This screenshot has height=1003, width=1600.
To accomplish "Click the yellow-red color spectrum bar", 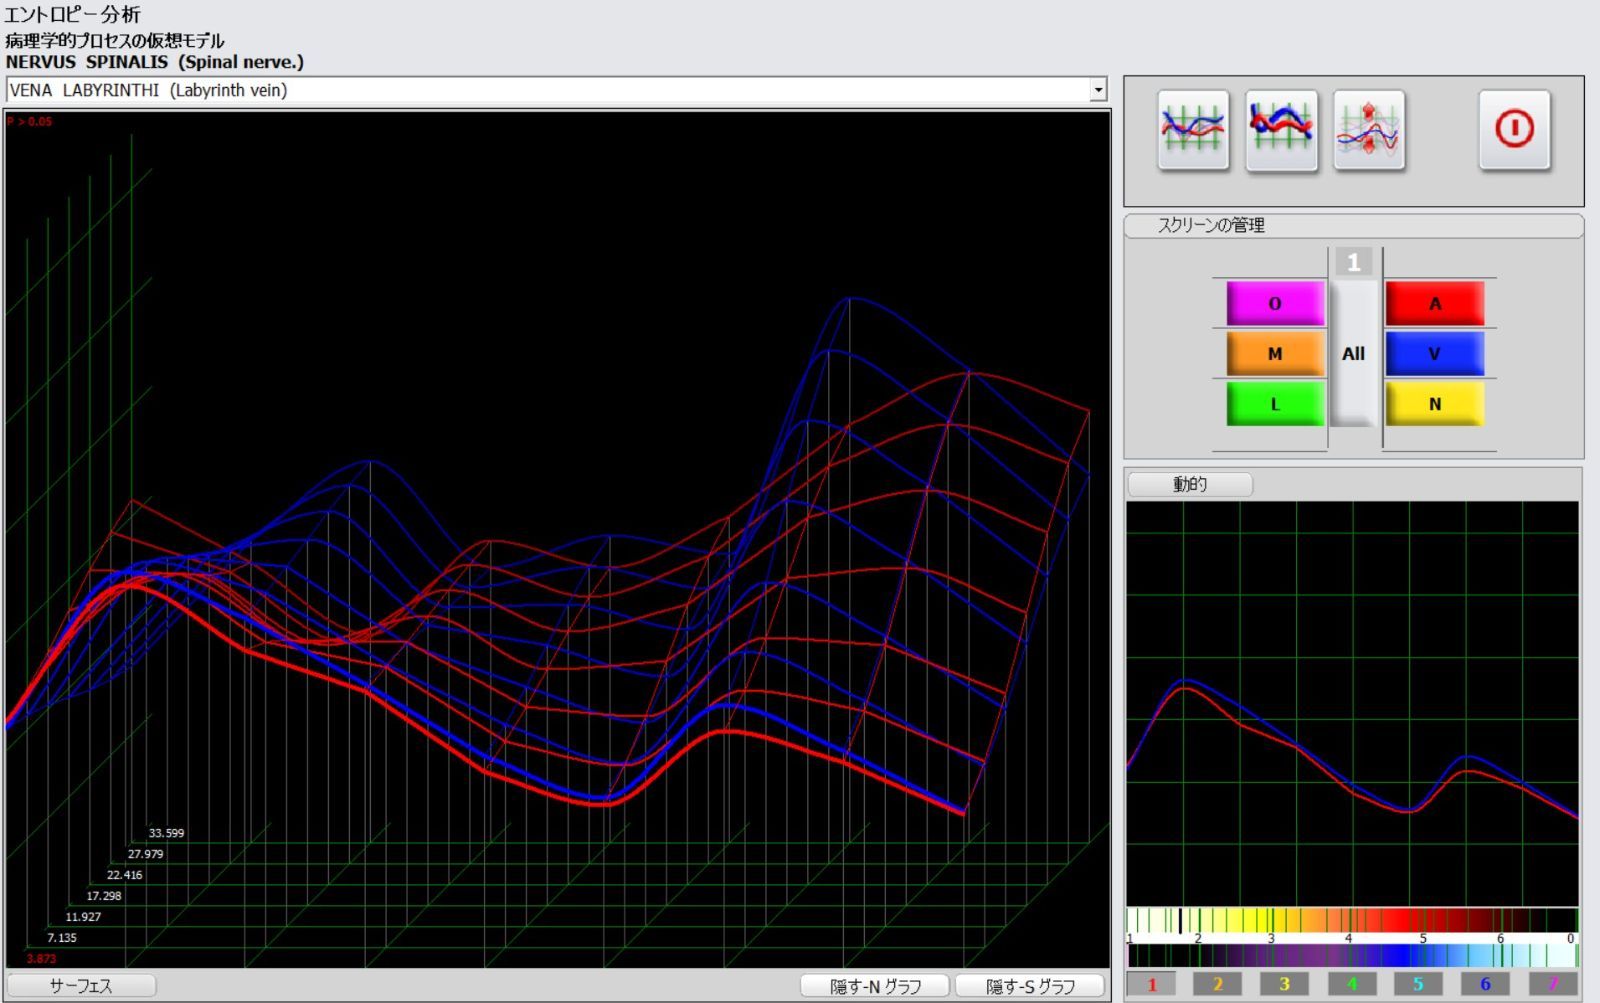I will pos(1352,920).
